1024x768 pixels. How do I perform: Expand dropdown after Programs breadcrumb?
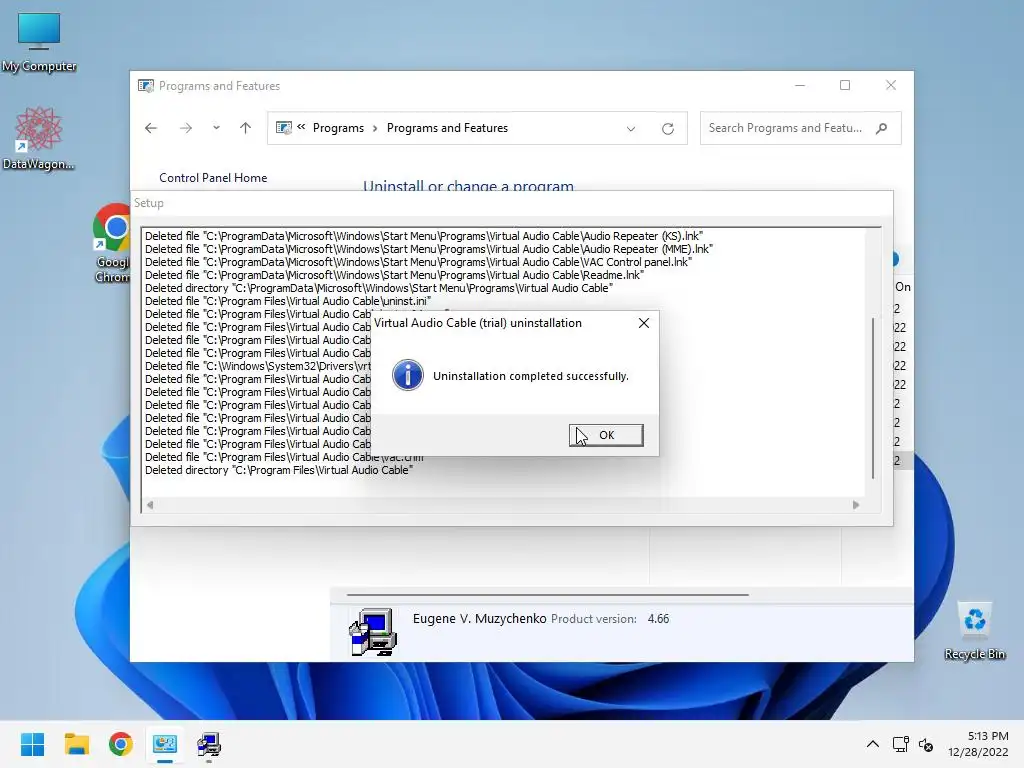376,129
